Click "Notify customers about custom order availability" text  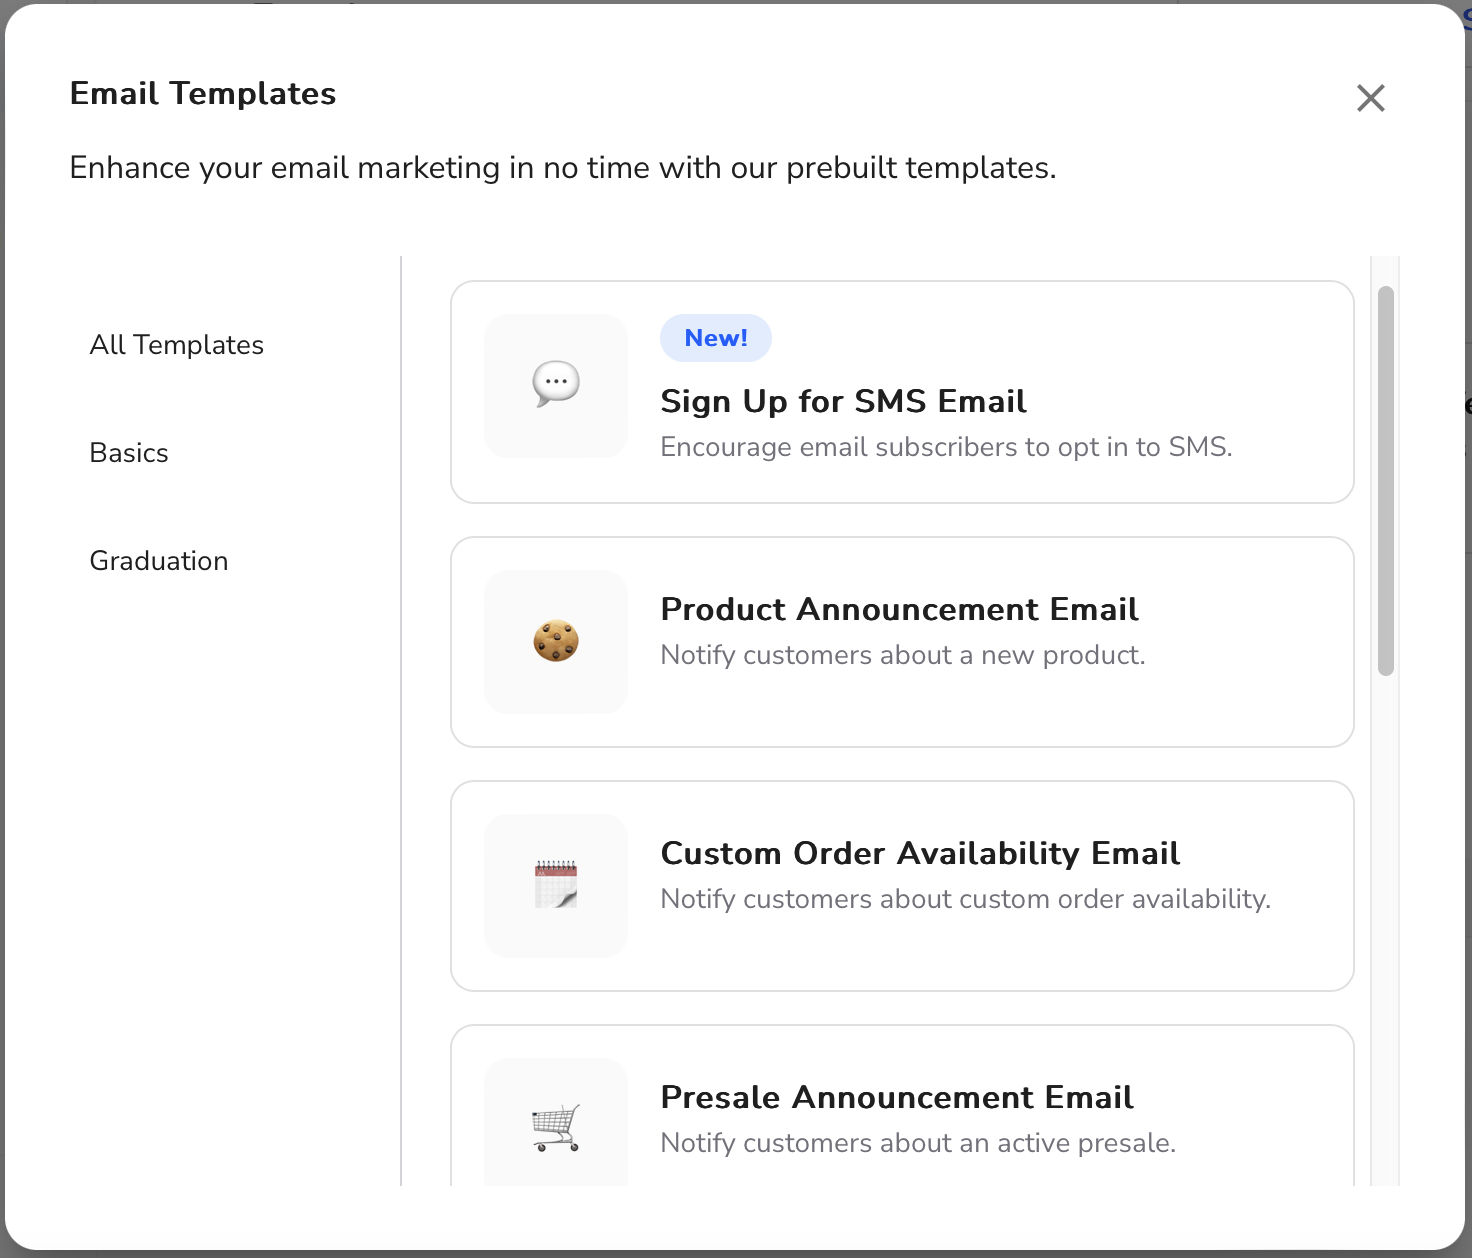[966, 899]
